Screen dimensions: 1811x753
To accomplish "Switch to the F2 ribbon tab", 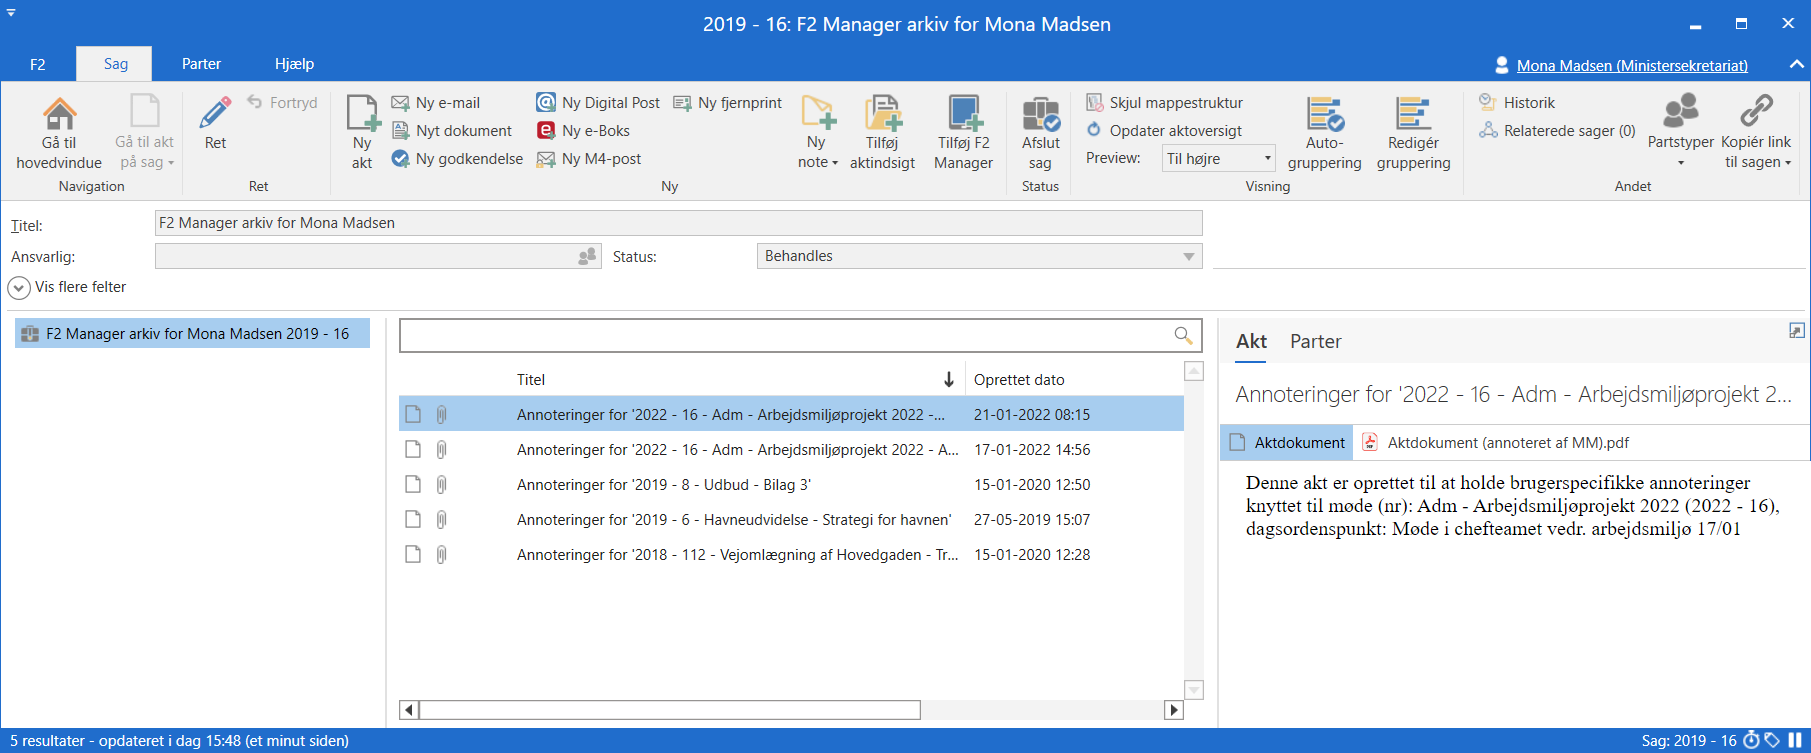I will click(x=38, y=64).
